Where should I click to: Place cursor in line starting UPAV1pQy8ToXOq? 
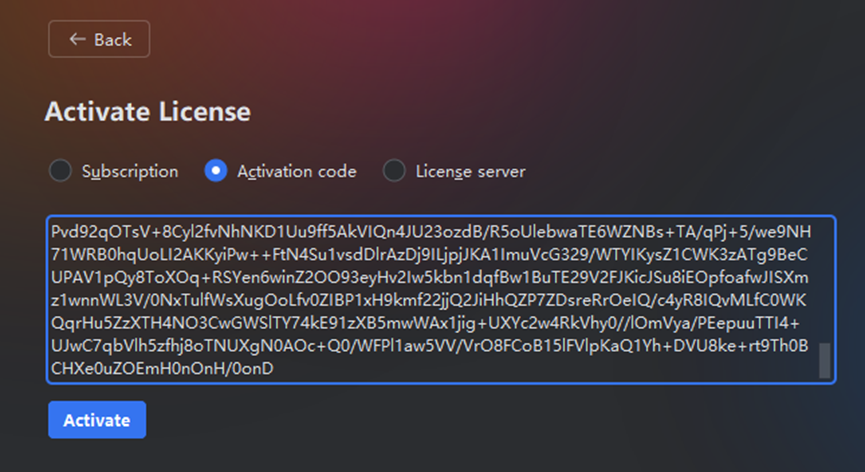click(x=430, y=277)
